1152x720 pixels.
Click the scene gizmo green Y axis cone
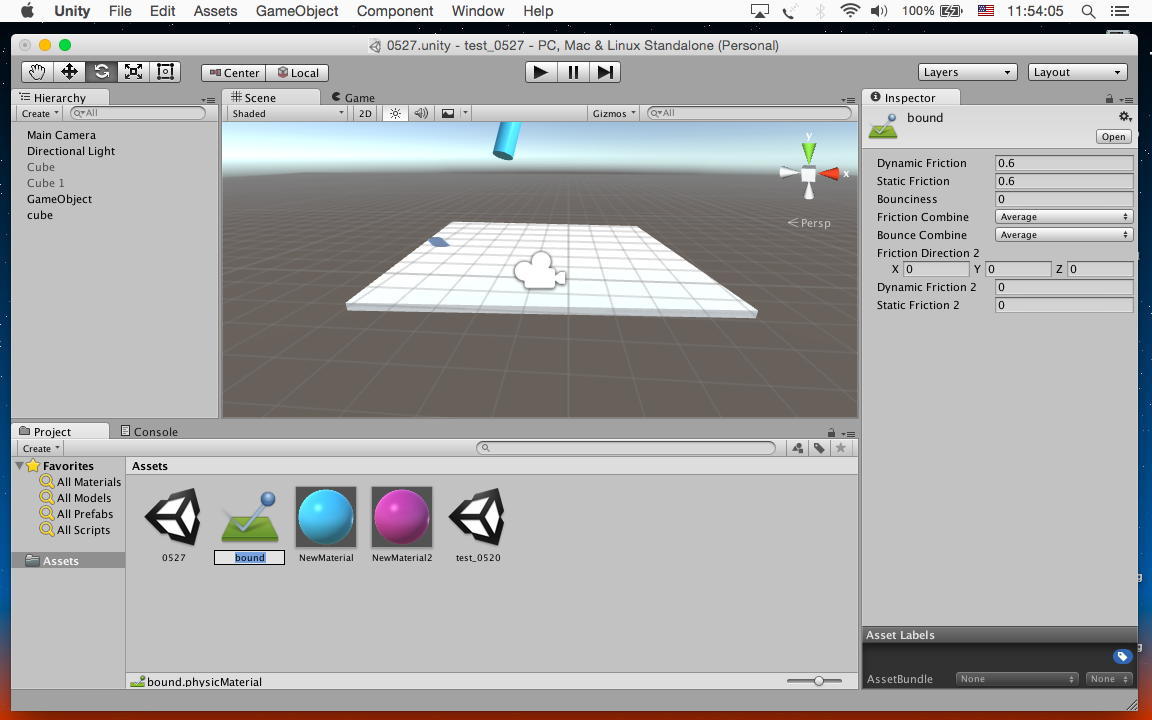[809, 152]
